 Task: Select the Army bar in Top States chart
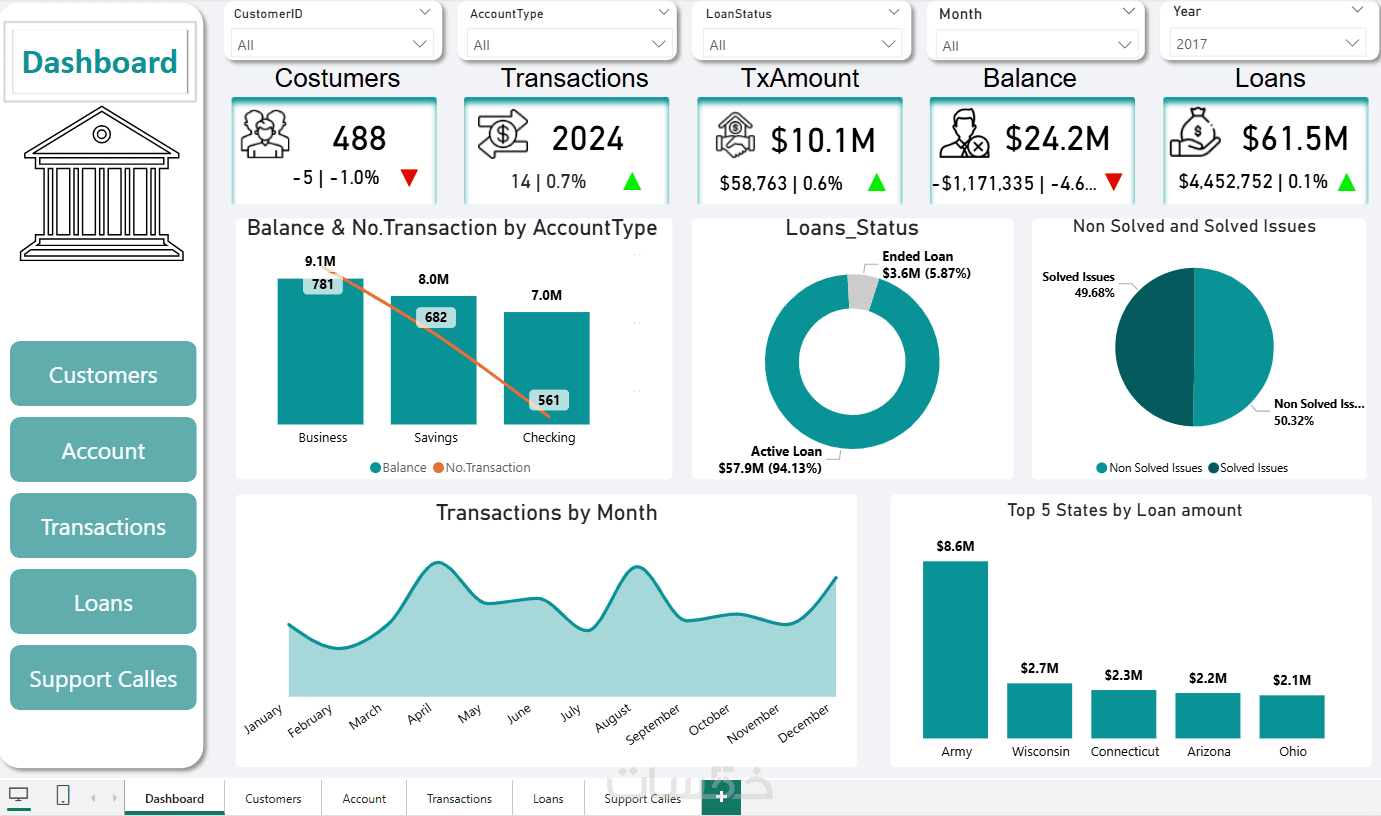[955, 650]
